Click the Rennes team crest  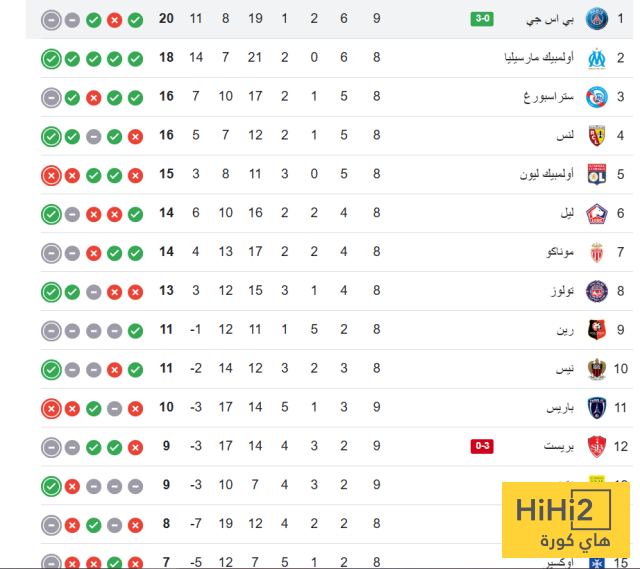click(597, 330)
